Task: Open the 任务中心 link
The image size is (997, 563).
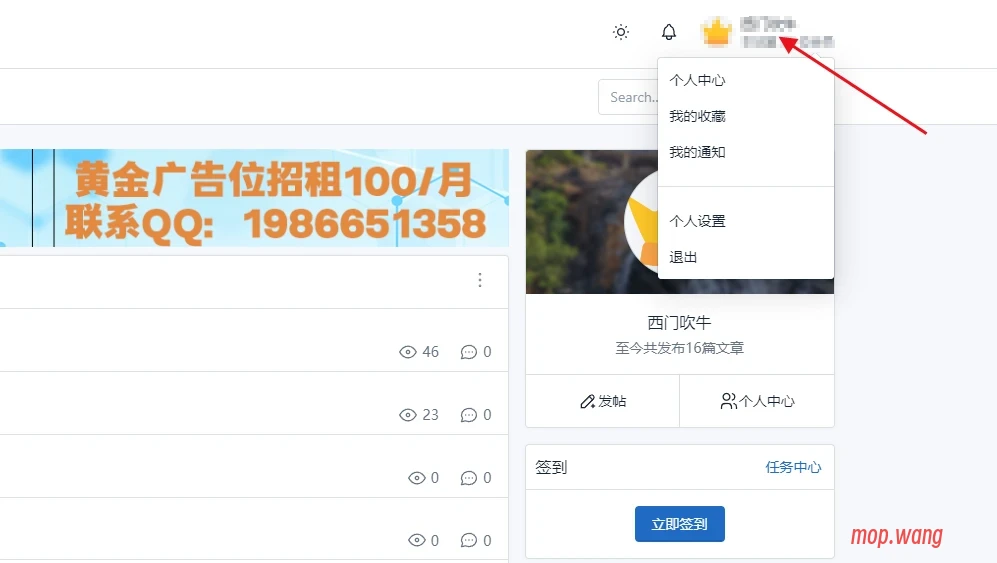Action: (793, 467)
